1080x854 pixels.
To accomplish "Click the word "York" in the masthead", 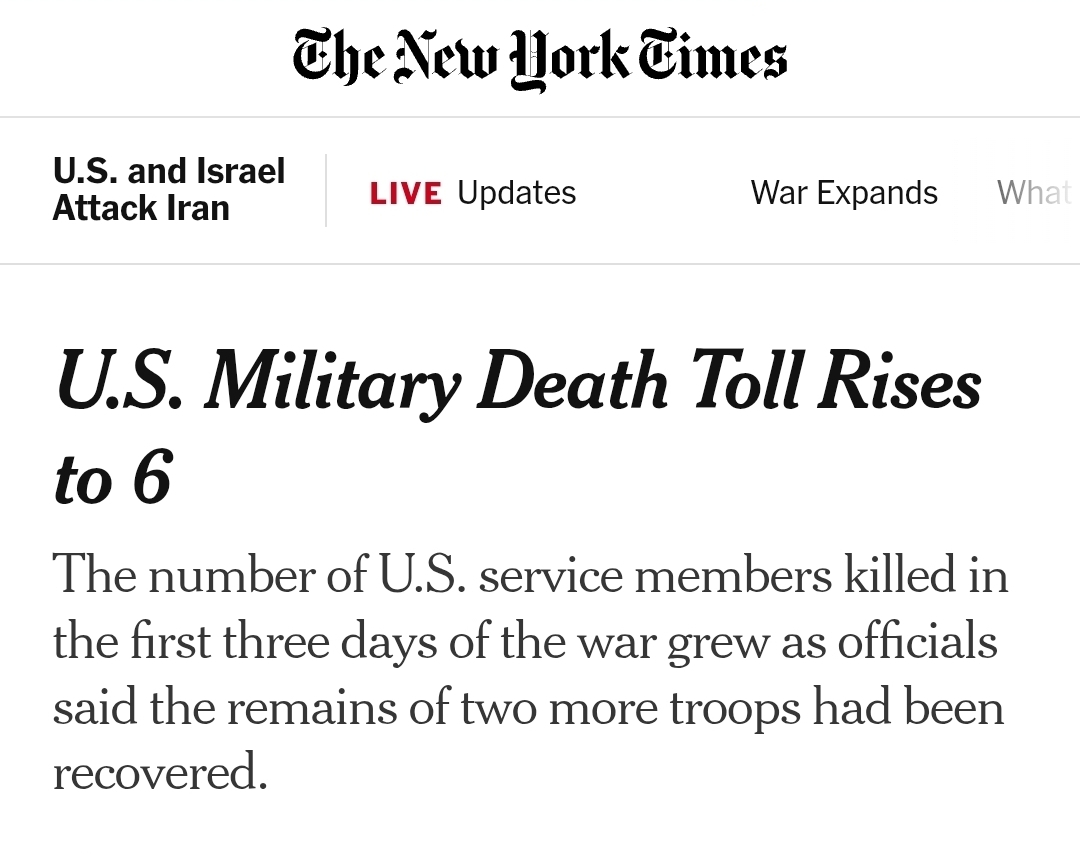I will (571, 60).
